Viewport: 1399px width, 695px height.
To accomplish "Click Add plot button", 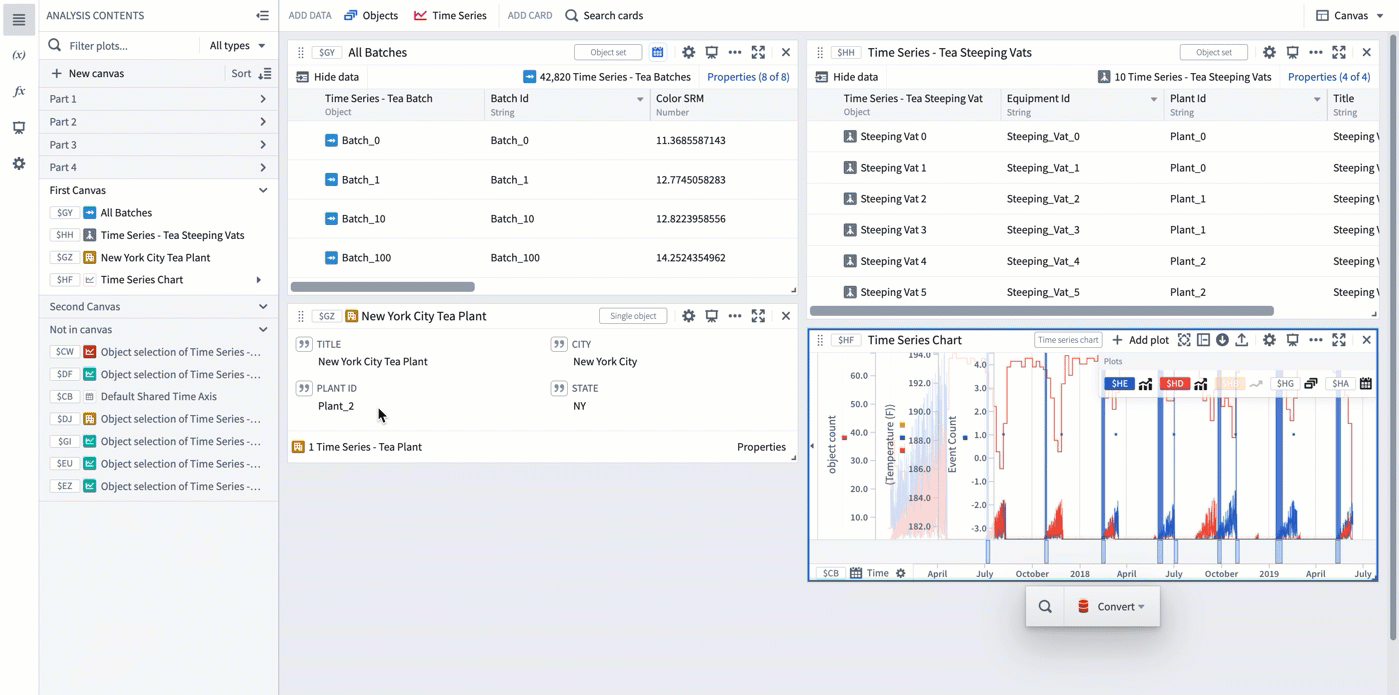I will pyautogui.click(x=1141, y=340).
